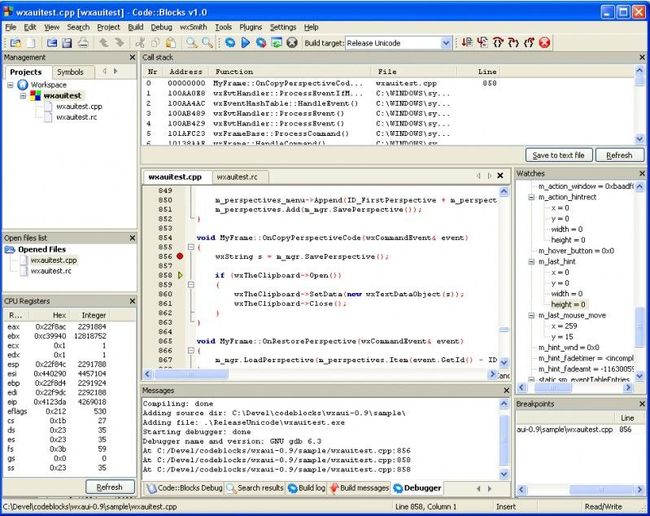Switch to the Build messages tab
This screenshot has height=516, width=650.
click(360, 488)
